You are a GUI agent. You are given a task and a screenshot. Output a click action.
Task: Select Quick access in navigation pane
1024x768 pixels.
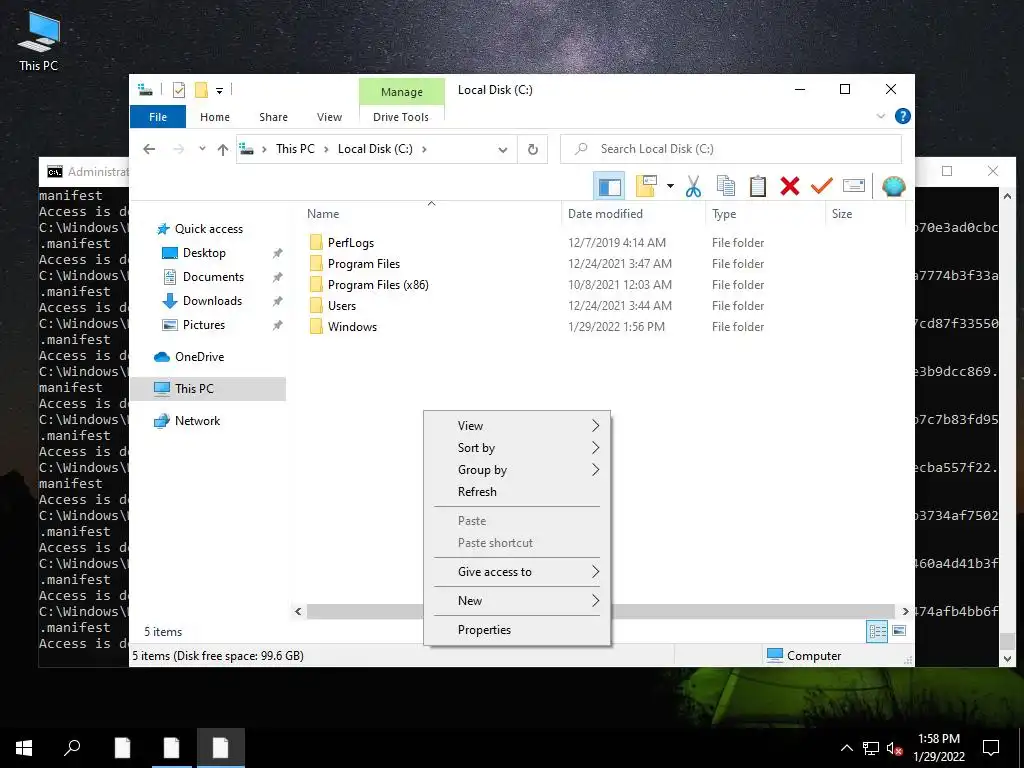point(208,229)
